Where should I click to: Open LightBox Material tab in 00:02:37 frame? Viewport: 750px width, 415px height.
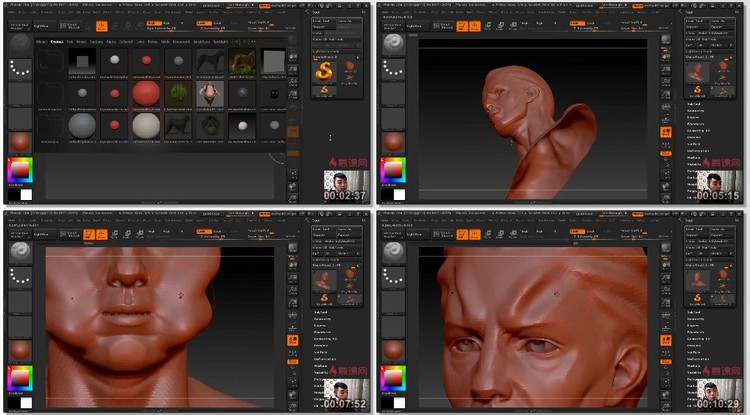coord(126,42)
